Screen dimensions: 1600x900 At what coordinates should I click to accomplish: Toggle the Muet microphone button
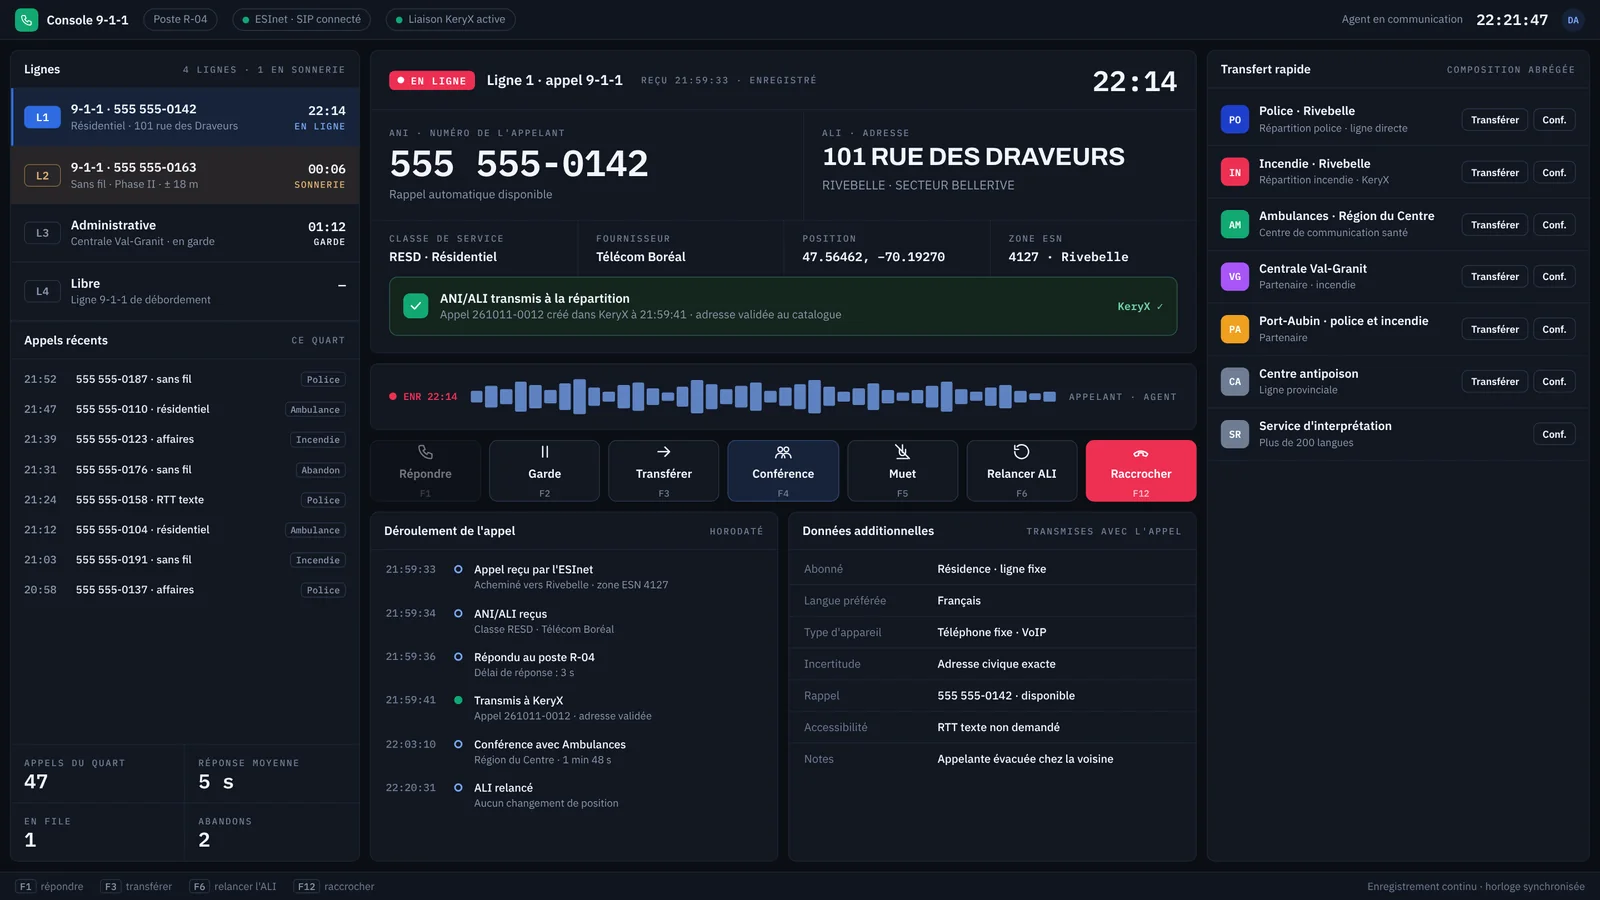(x=902, y=470)
